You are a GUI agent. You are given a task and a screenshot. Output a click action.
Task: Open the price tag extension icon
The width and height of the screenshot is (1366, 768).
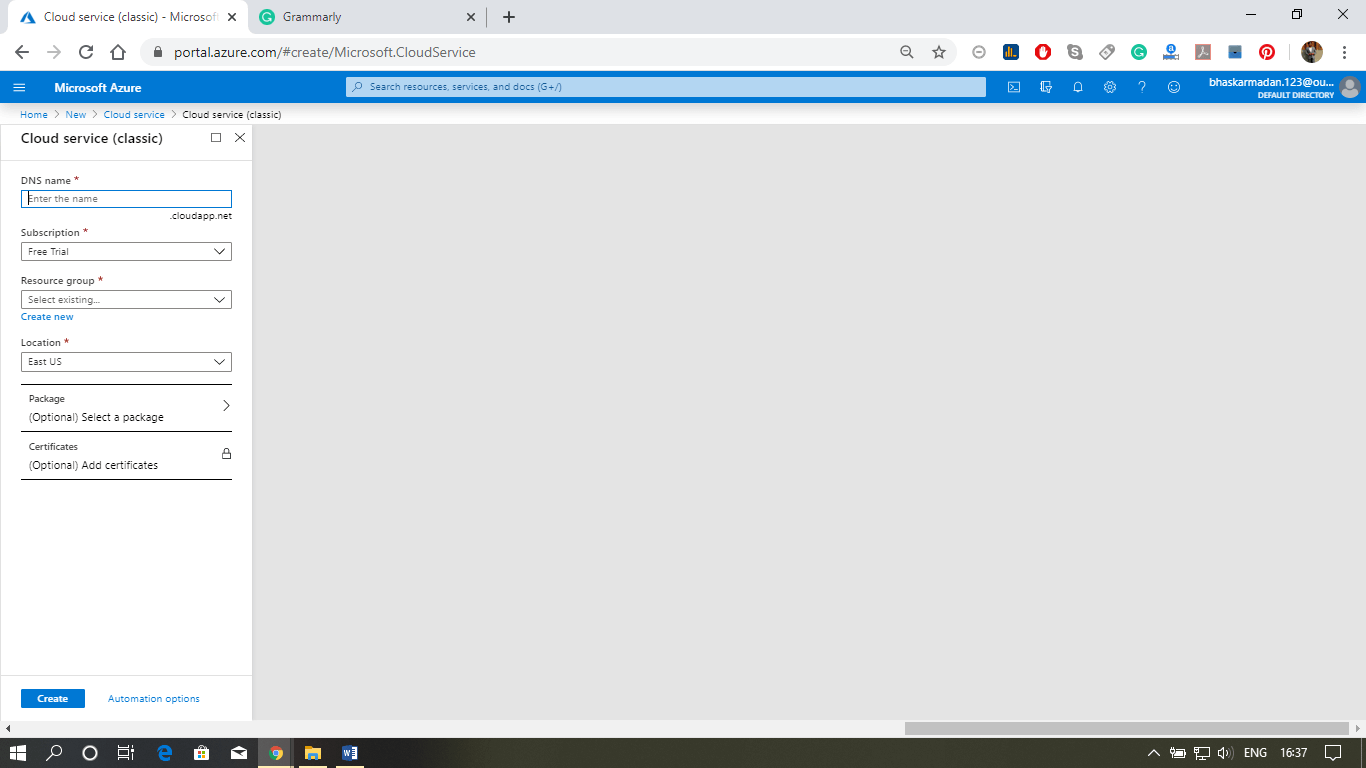(1107, 52)
